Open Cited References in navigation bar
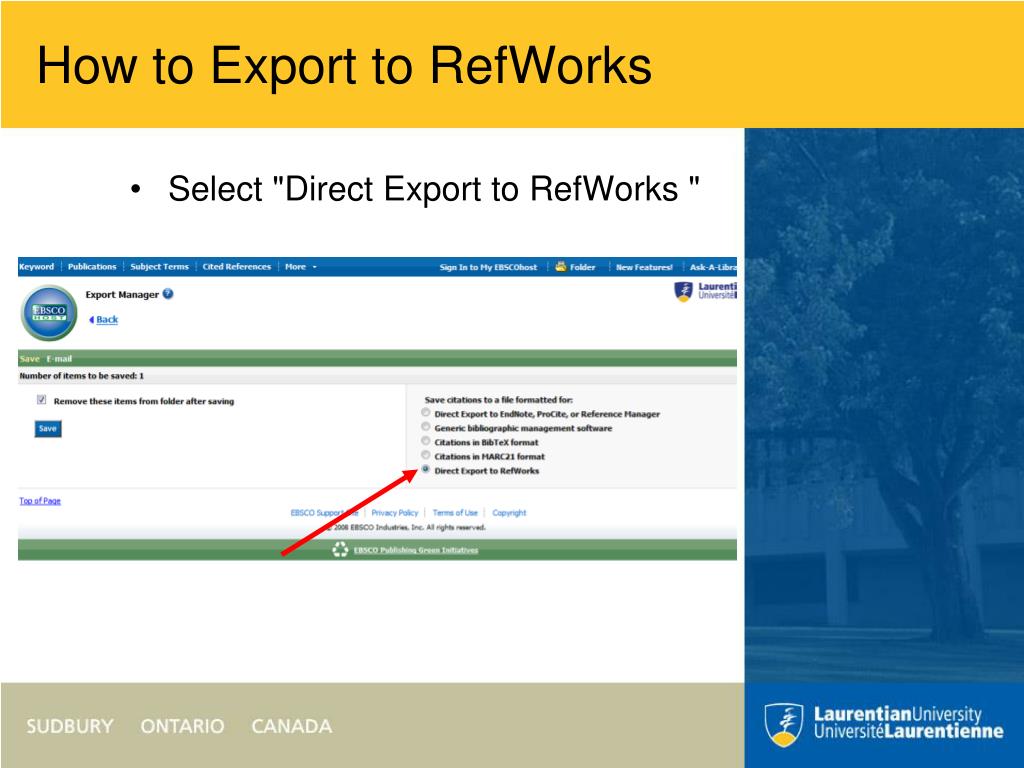 [x=236, y=266]
